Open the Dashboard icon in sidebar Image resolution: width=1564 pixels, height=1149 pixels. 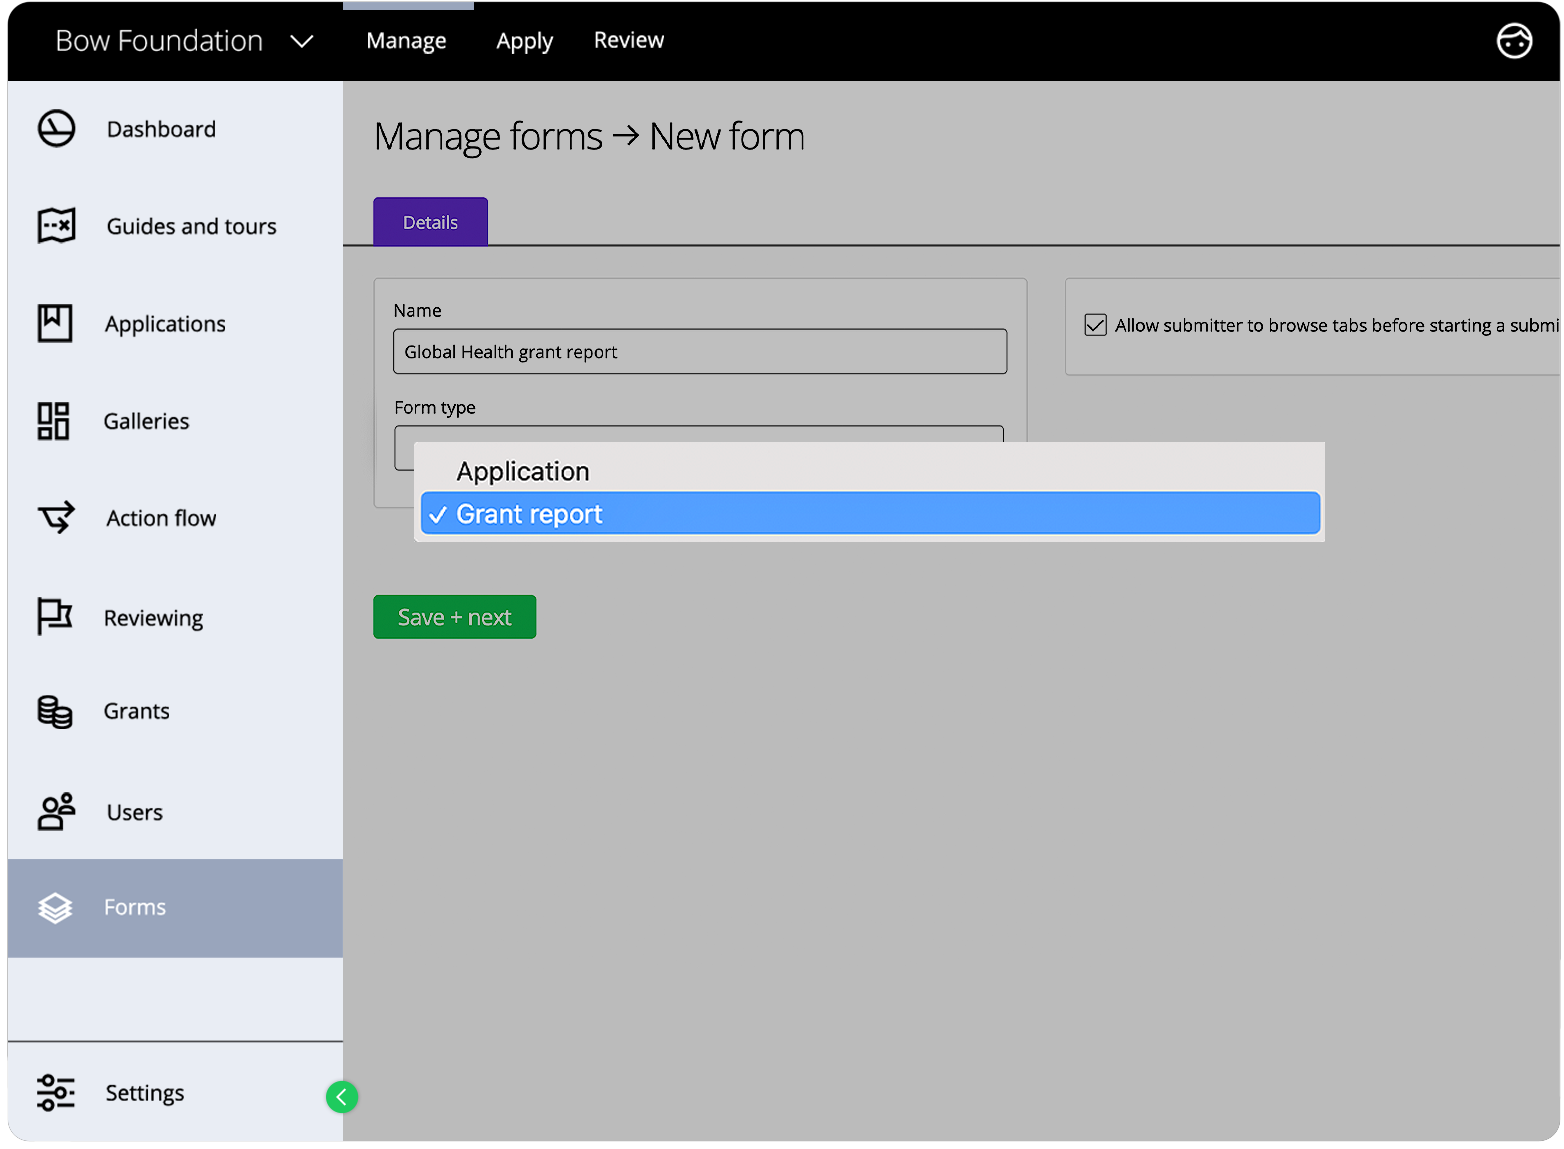point(56,129)
